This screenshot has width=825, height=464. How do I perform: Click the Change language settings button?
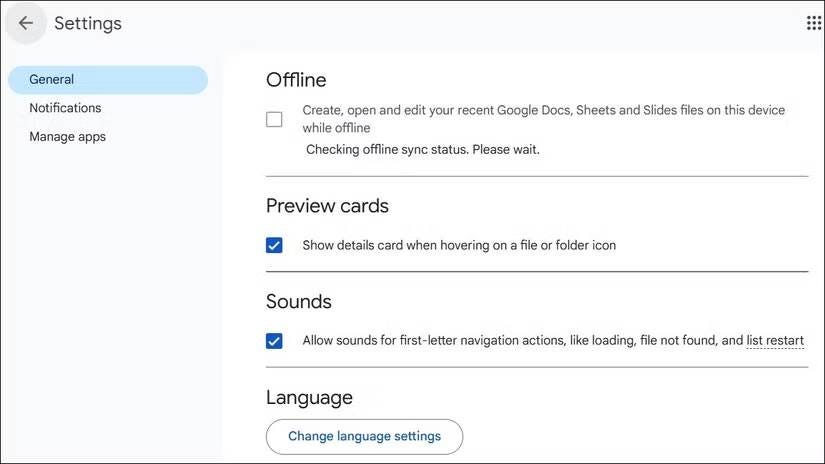(x=364, y=436)
